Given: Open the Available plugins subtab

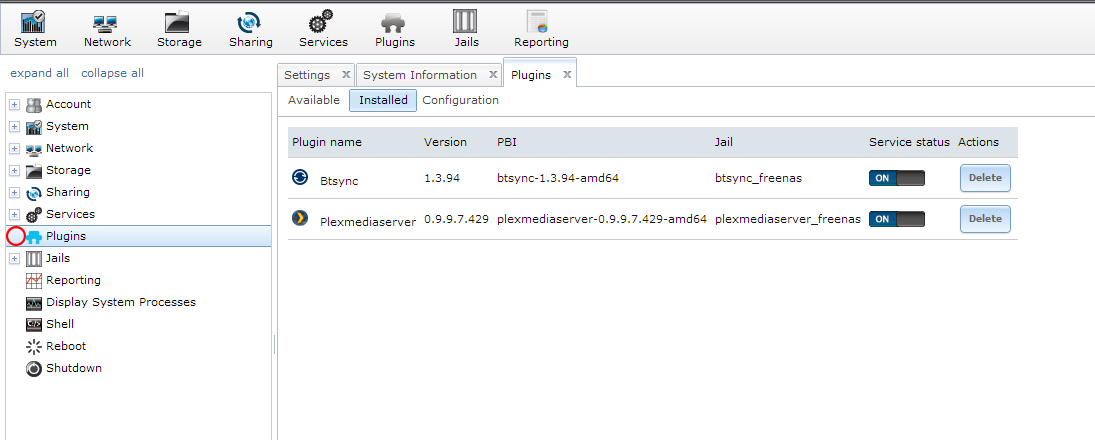Looking at the screenshot, I should [314, 100].
